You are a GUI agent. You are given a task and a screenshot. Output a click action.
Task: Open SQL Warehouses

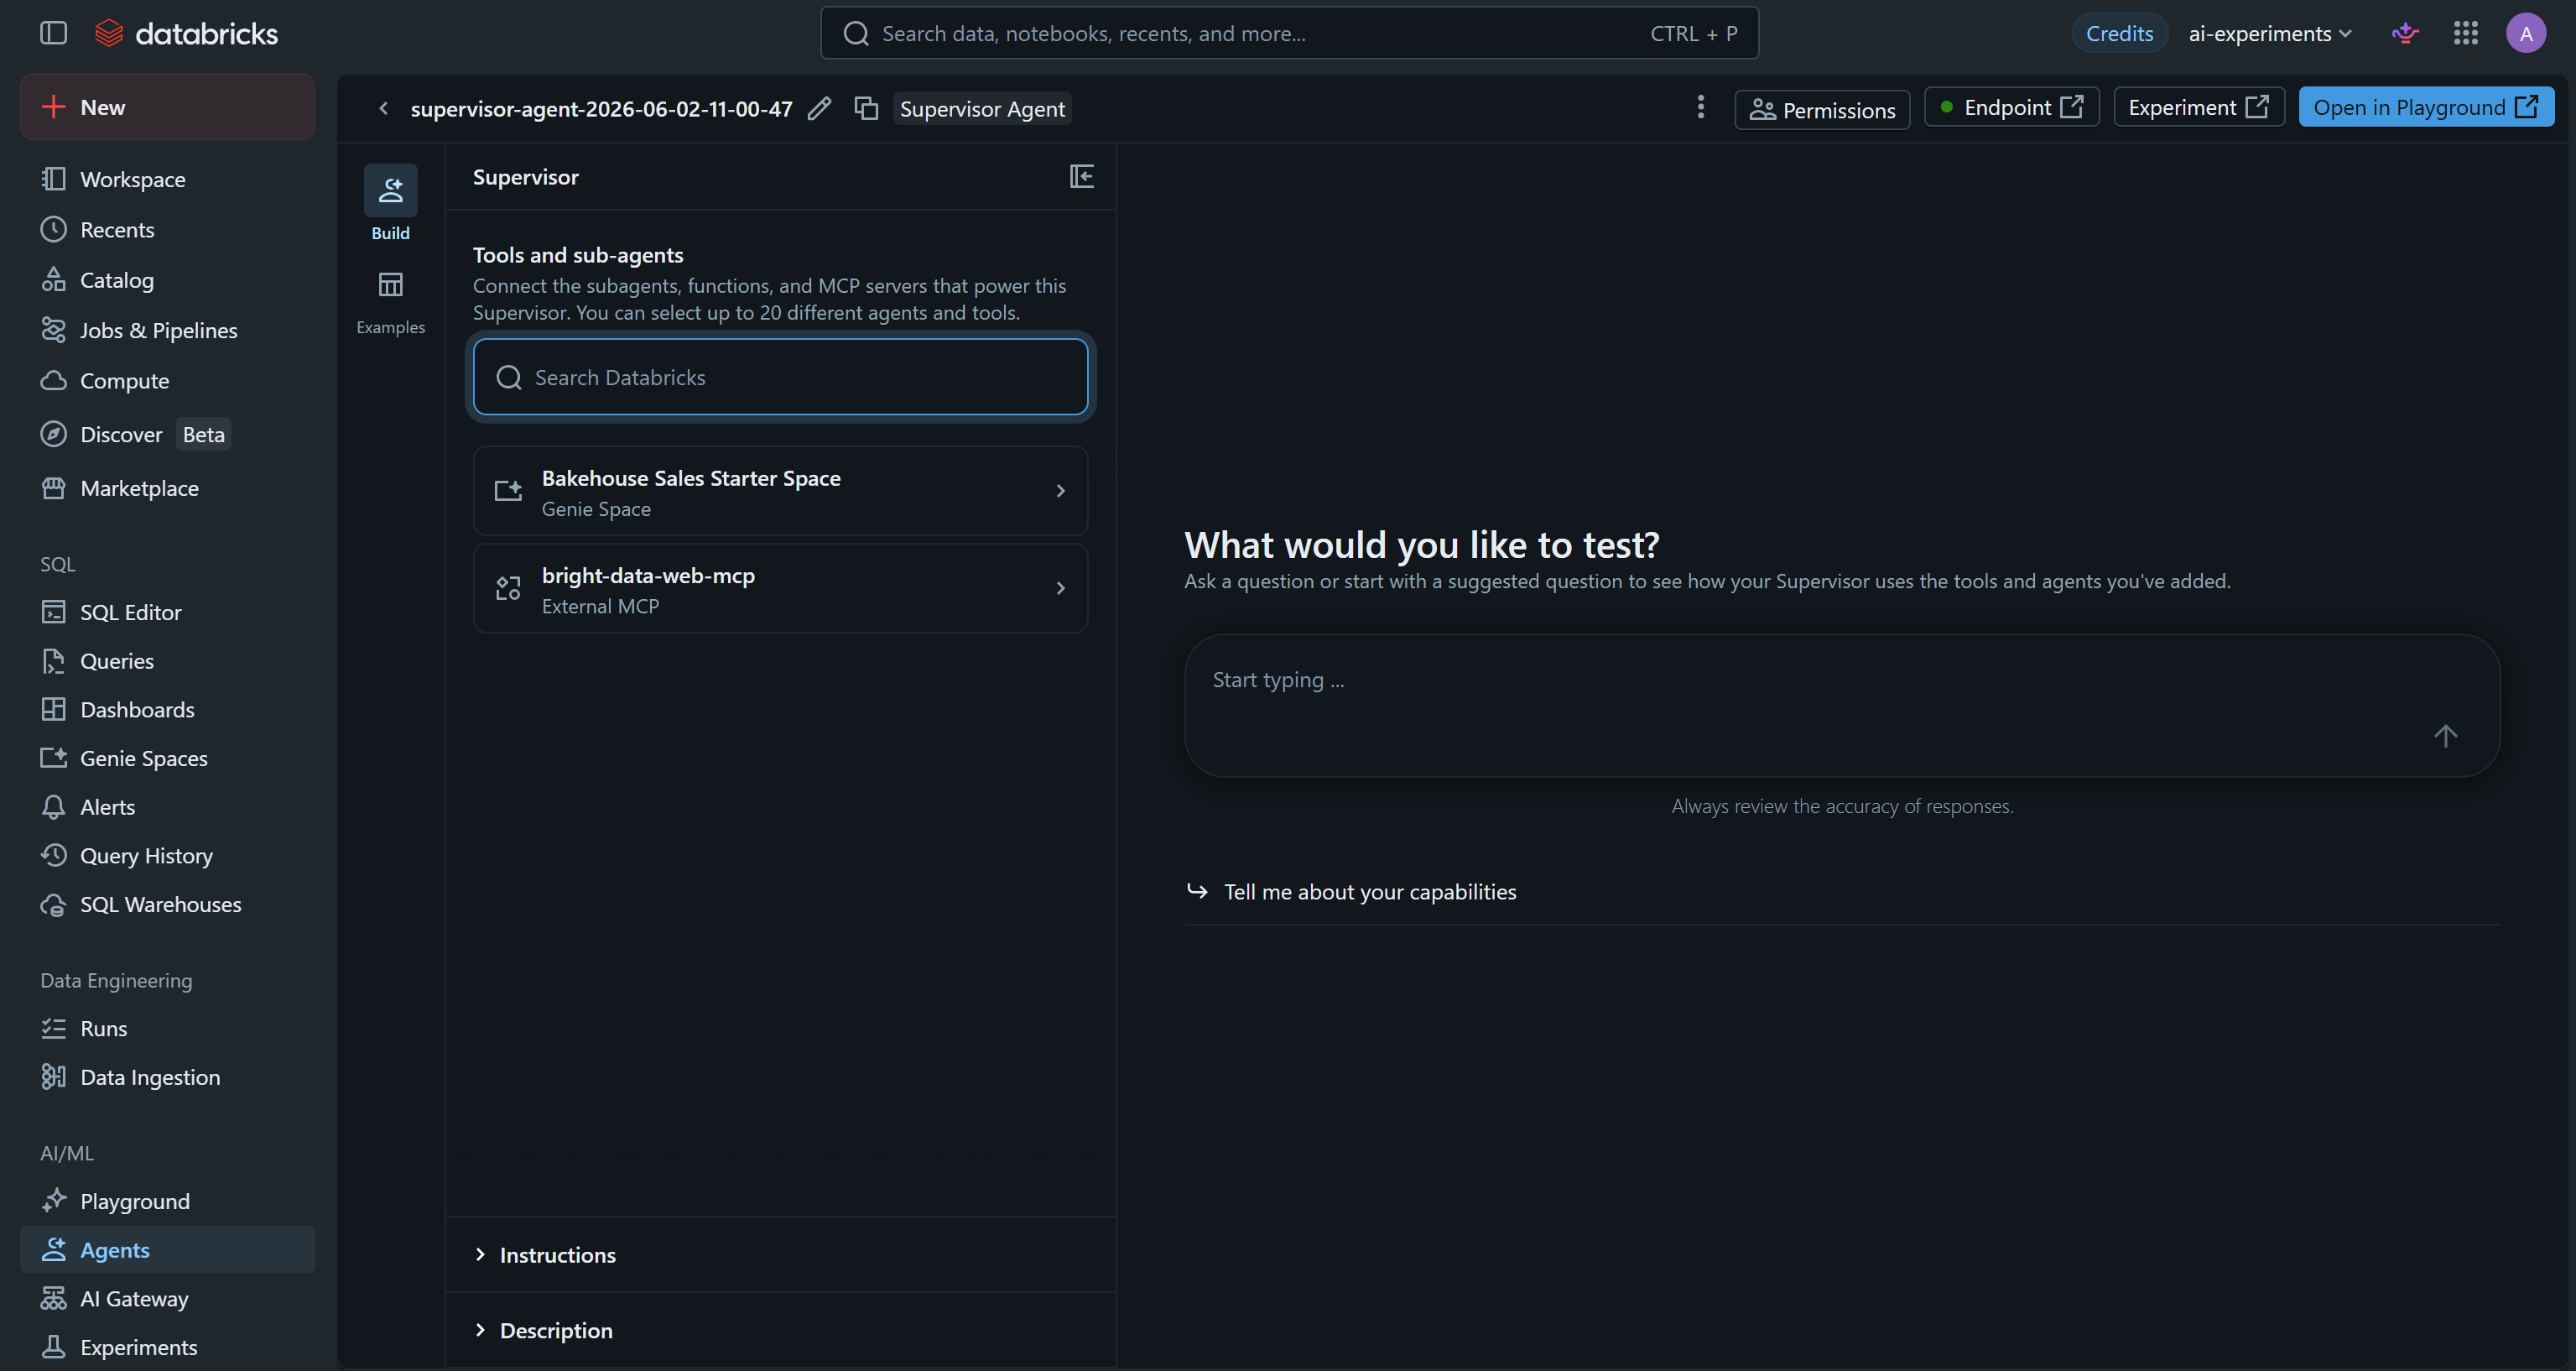coord(167,904)
